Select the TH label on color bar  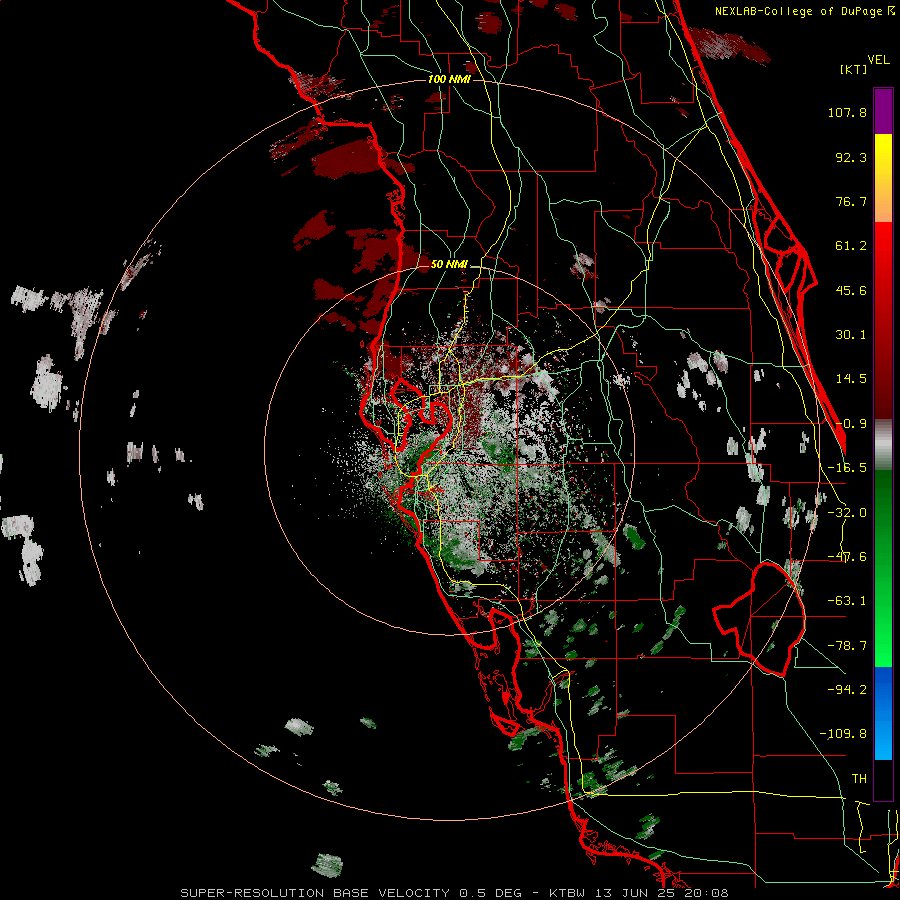(859, 778)
